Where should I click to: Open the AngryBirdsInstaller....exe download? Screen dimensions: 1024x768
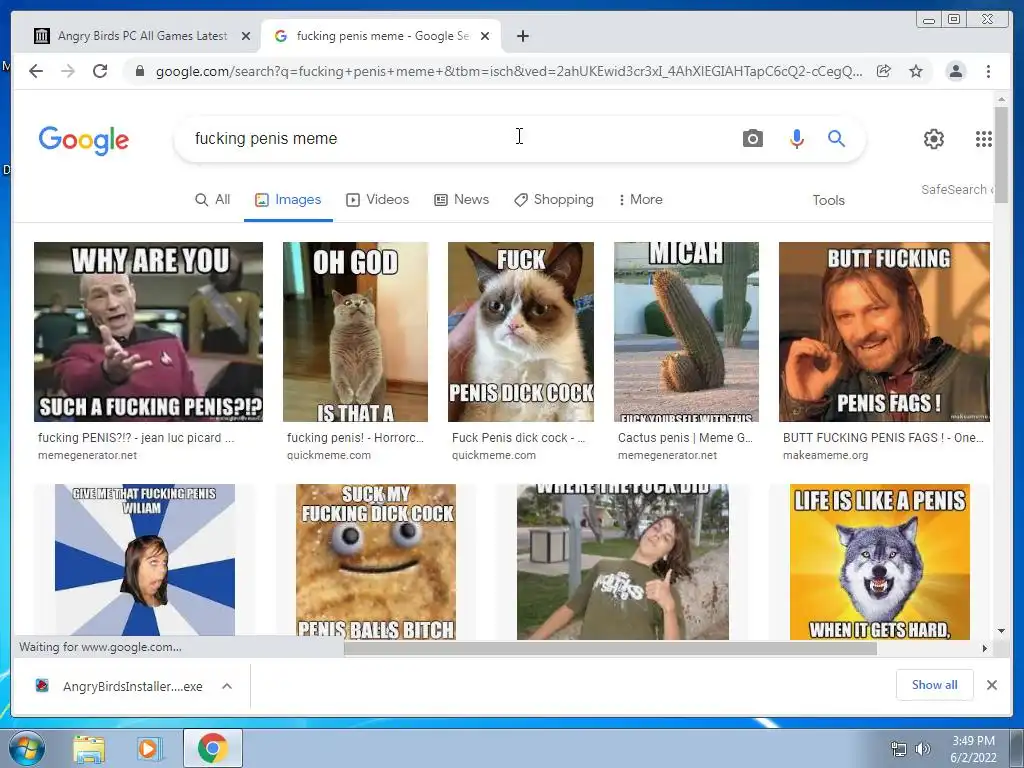click(133, 686)
